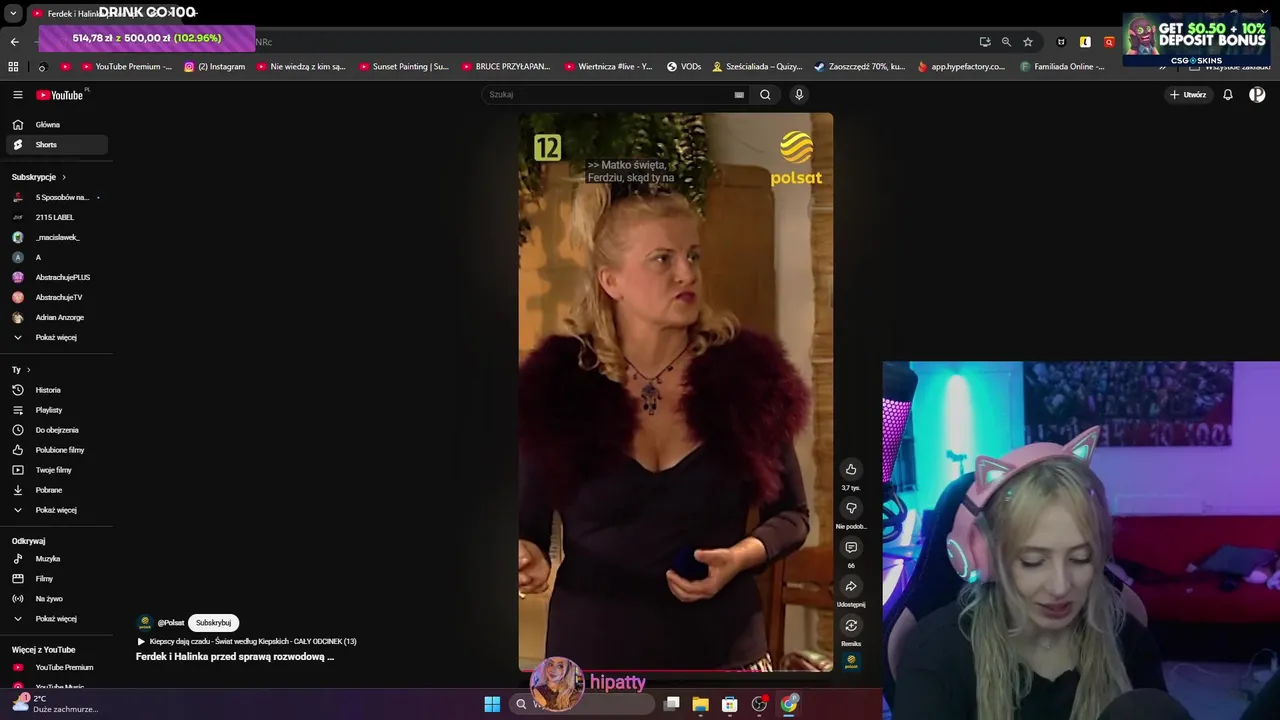Bookmark this page with star icon
Image resolution: width=1280 pixels, height=720 pixels.
(x=1027, y=42)
